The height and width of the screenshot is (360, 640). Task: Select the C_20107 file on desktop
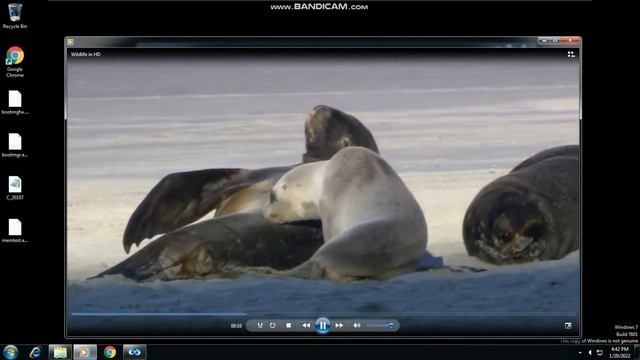tap(15, 188)
